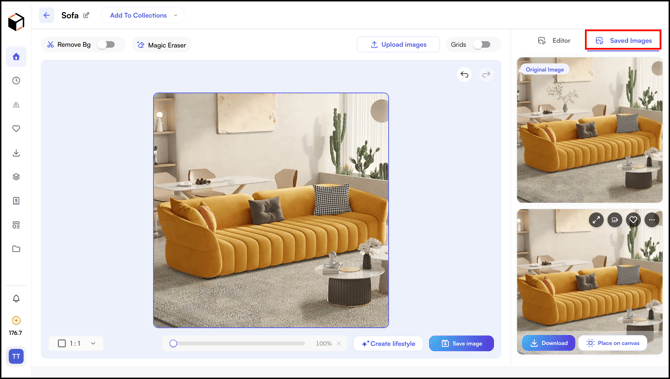
Task: Open the layers stack sidebar icon
Action: (x=16, y=177)
